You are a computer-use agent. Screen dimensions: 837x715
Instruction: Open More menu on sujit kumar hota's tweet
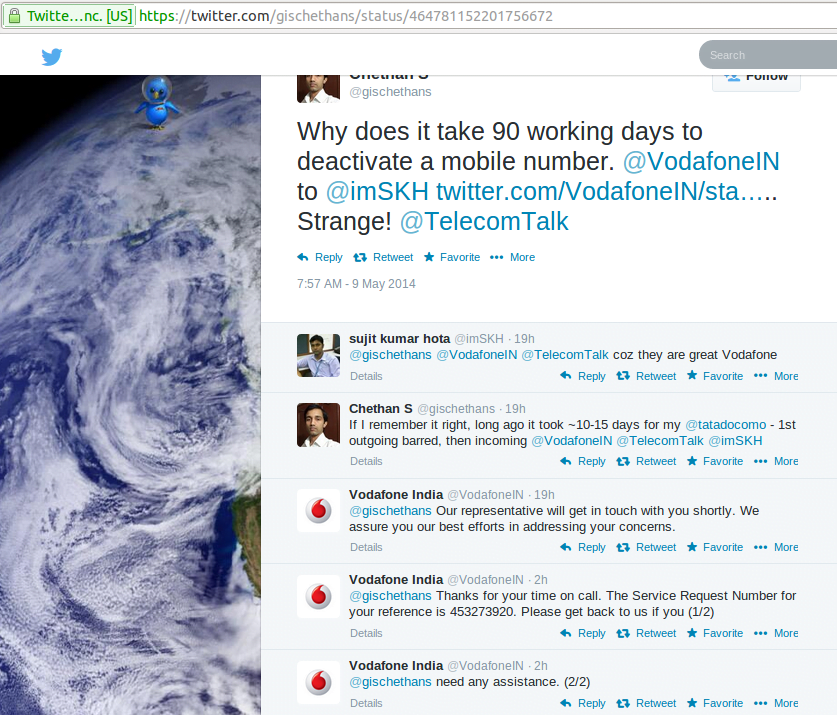(776, 376)
